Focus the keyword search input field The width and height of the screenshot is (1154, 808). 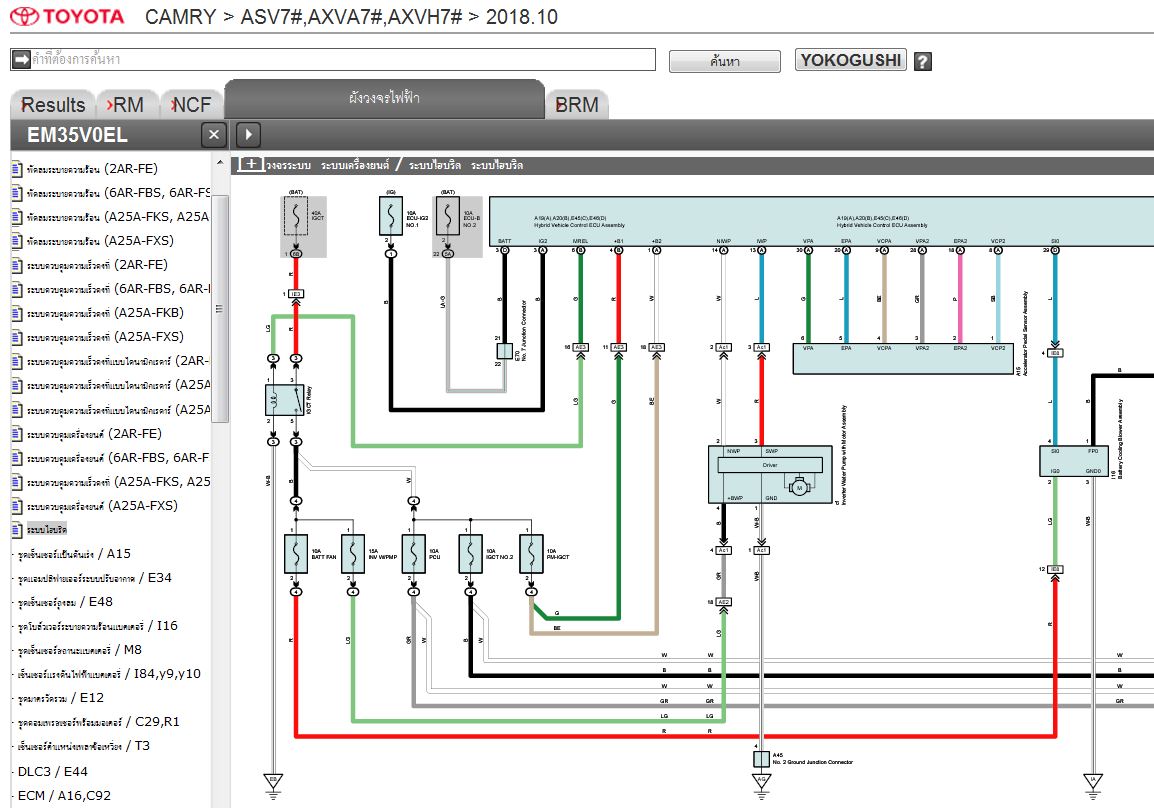340,60
